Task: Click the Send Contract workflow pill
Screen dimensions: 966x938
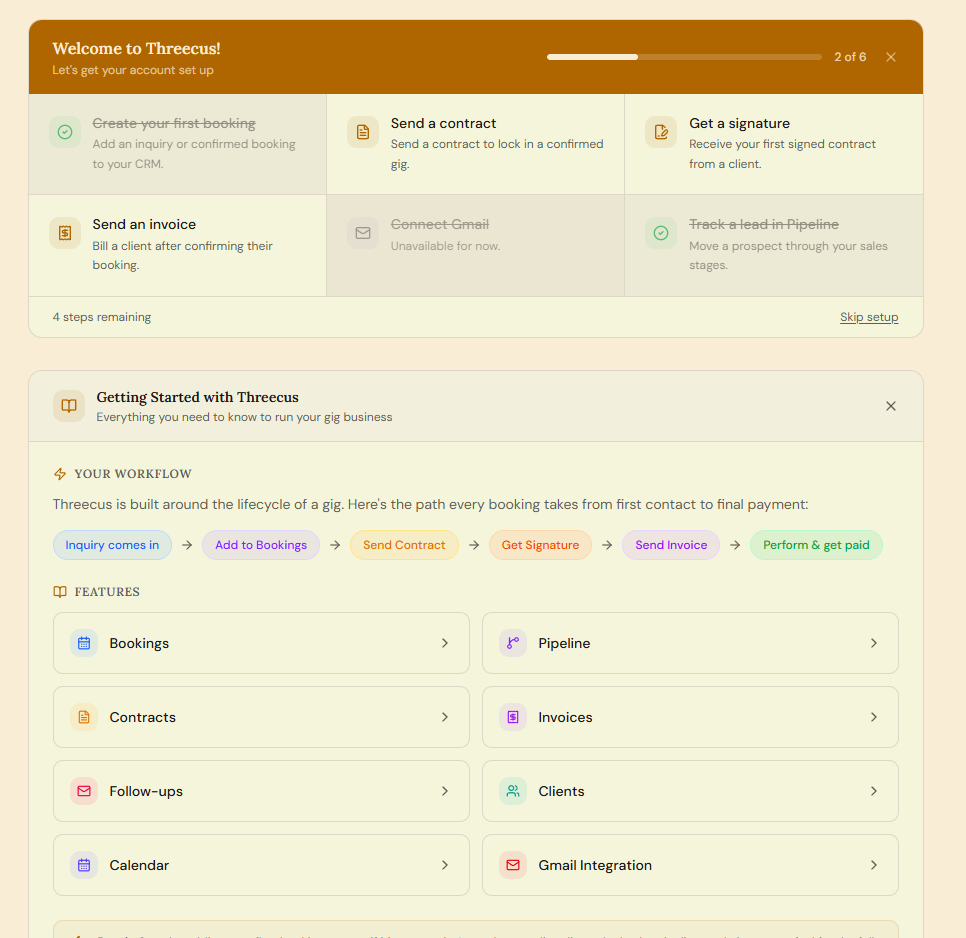Action: tap(404, 545)
